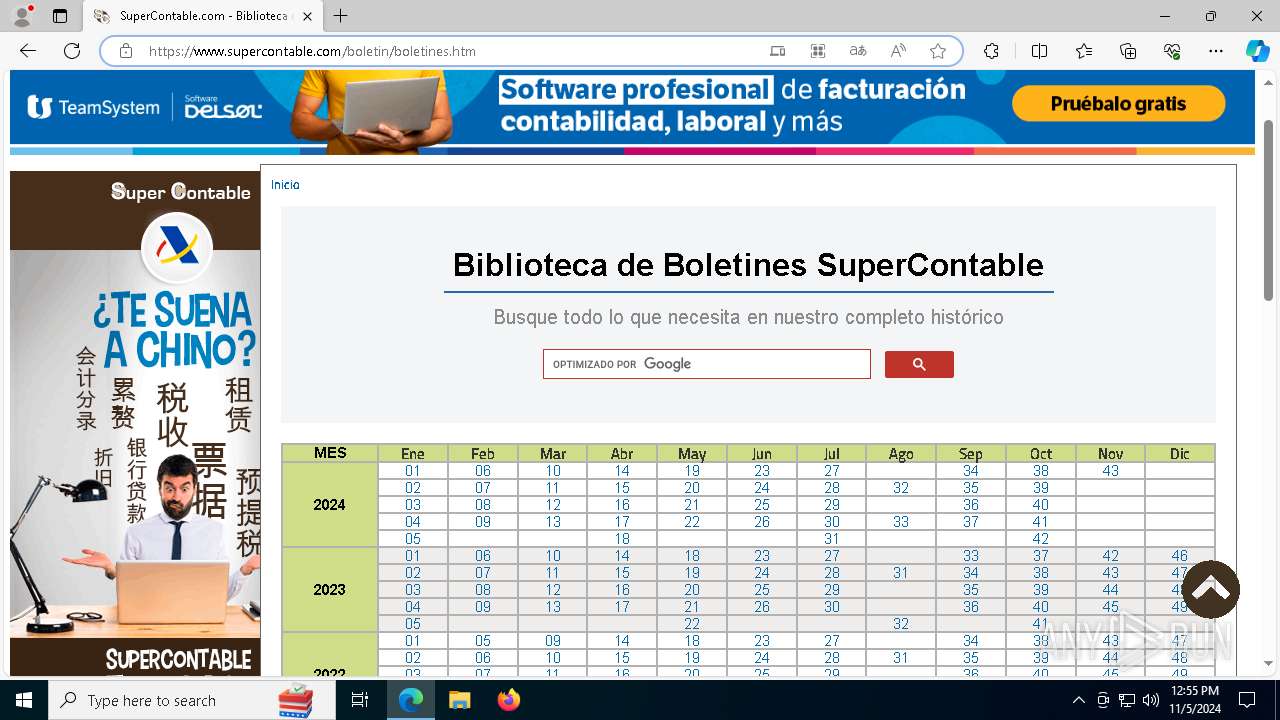View site information lock icon
This screenshot has height=720, width=1280.
[126, 51]
